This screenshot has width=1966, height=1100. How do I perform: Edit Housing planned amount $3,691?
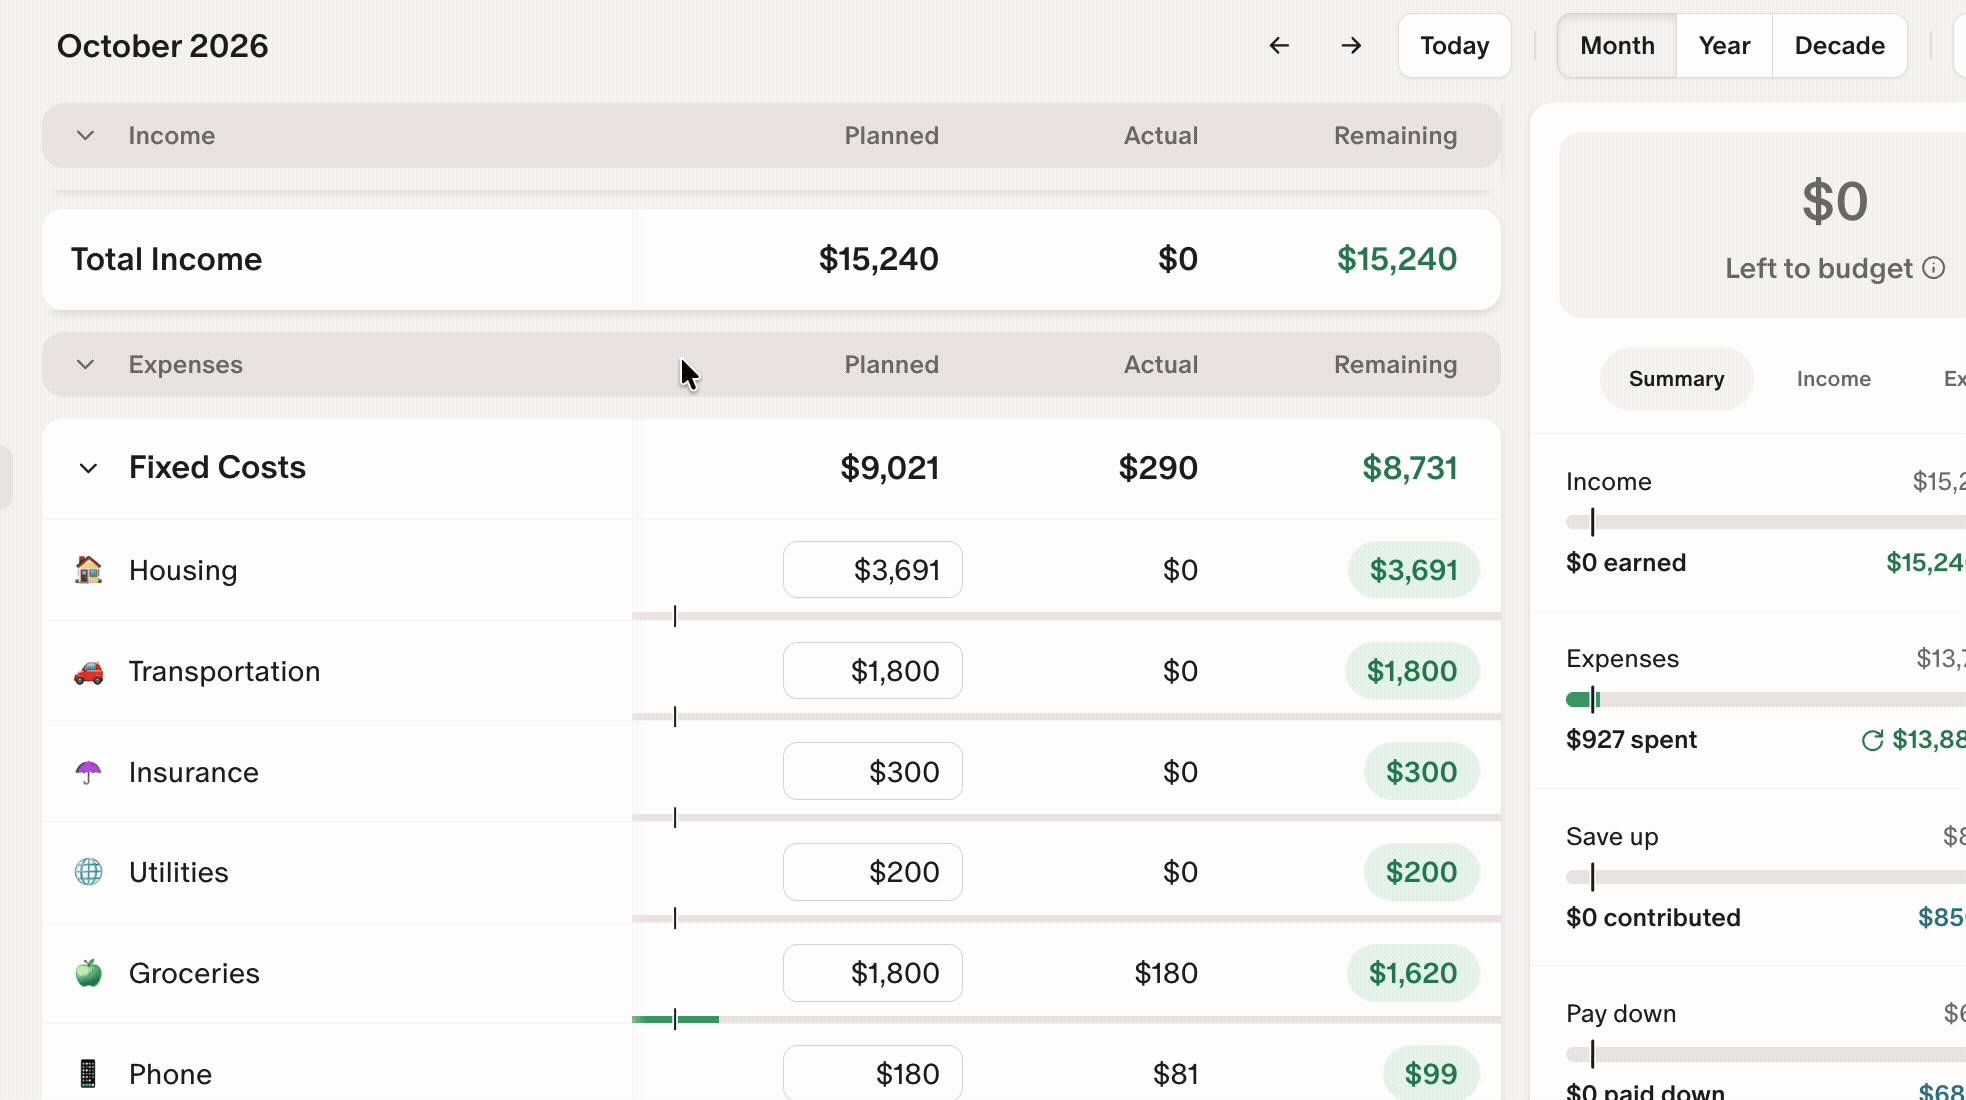tap(873, 570)
